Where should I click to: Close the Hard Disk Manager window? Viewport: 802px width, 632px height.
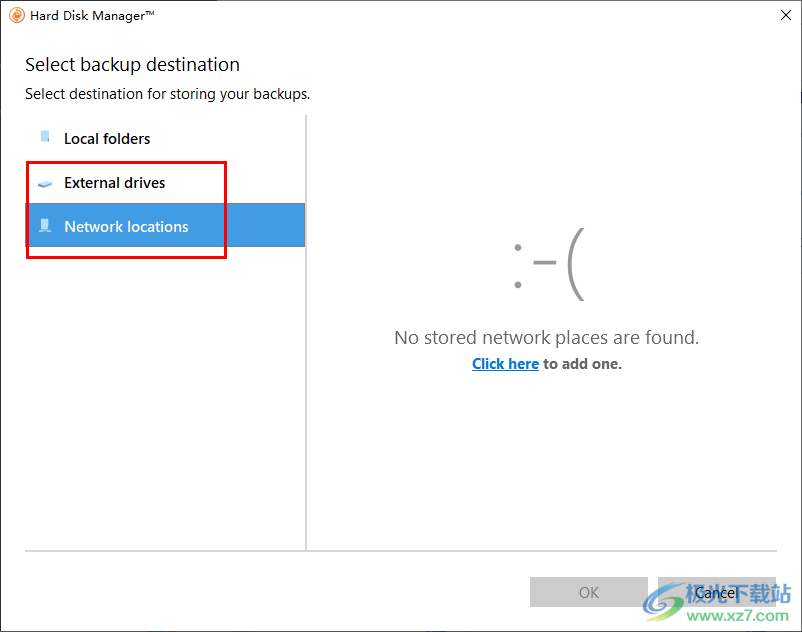point(786,15)
